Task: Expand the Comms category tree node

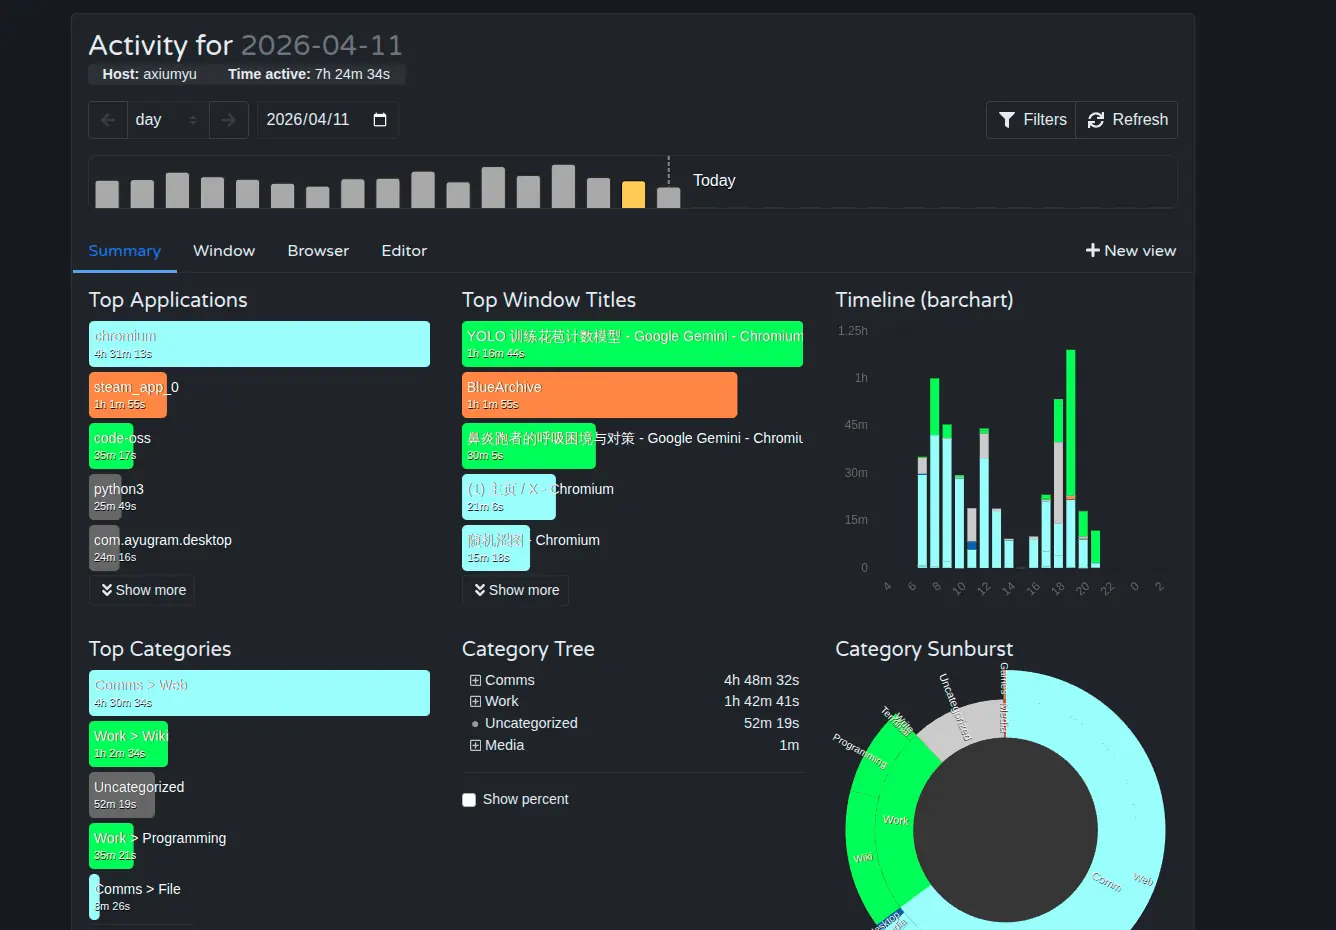Action: pos(475,680)
